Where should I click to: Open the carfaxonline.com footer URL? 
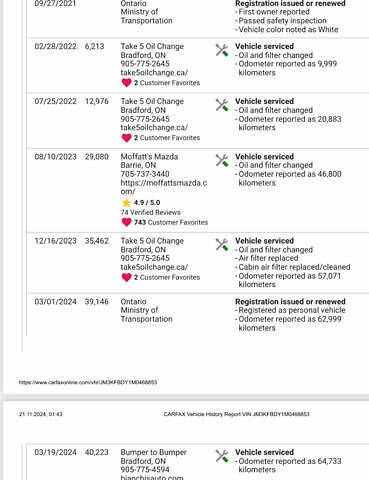pyautogui.click(x=88, y=382)
